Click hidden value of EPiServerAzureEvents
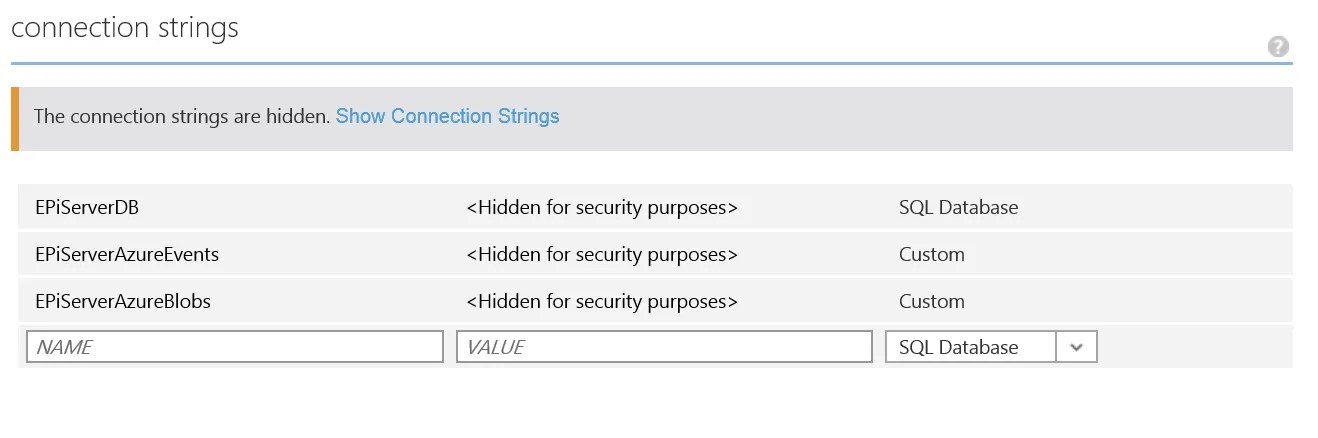Image resolution: width=1318 pixels, height=438 pixels. tap(602, 255)
